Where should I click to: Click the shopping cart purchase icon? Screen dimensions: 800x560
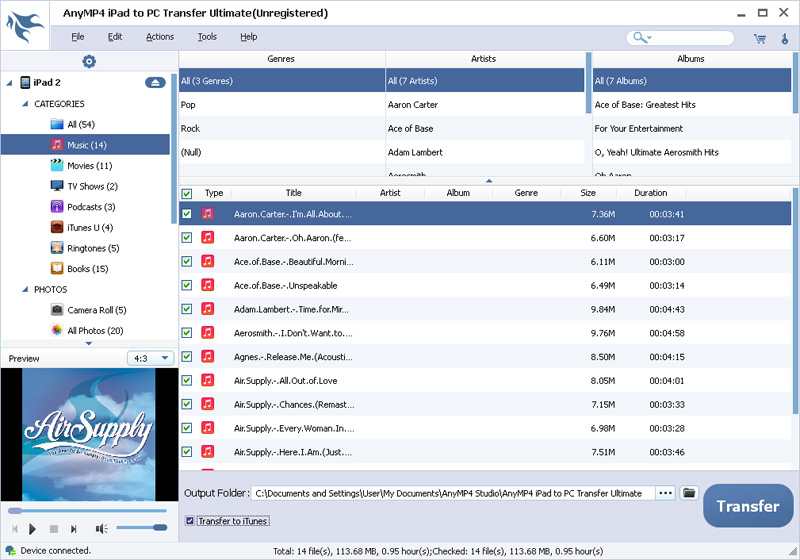point(760,39)
